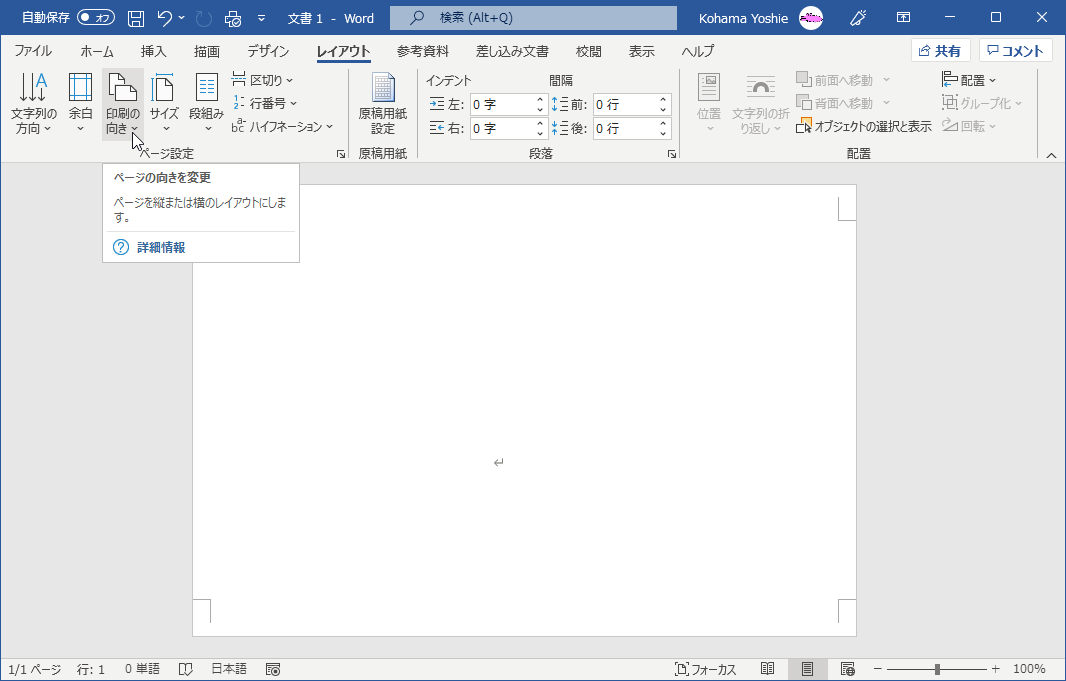
Task: Click the Print Preview icon in quick access
Action: [233, 18]
